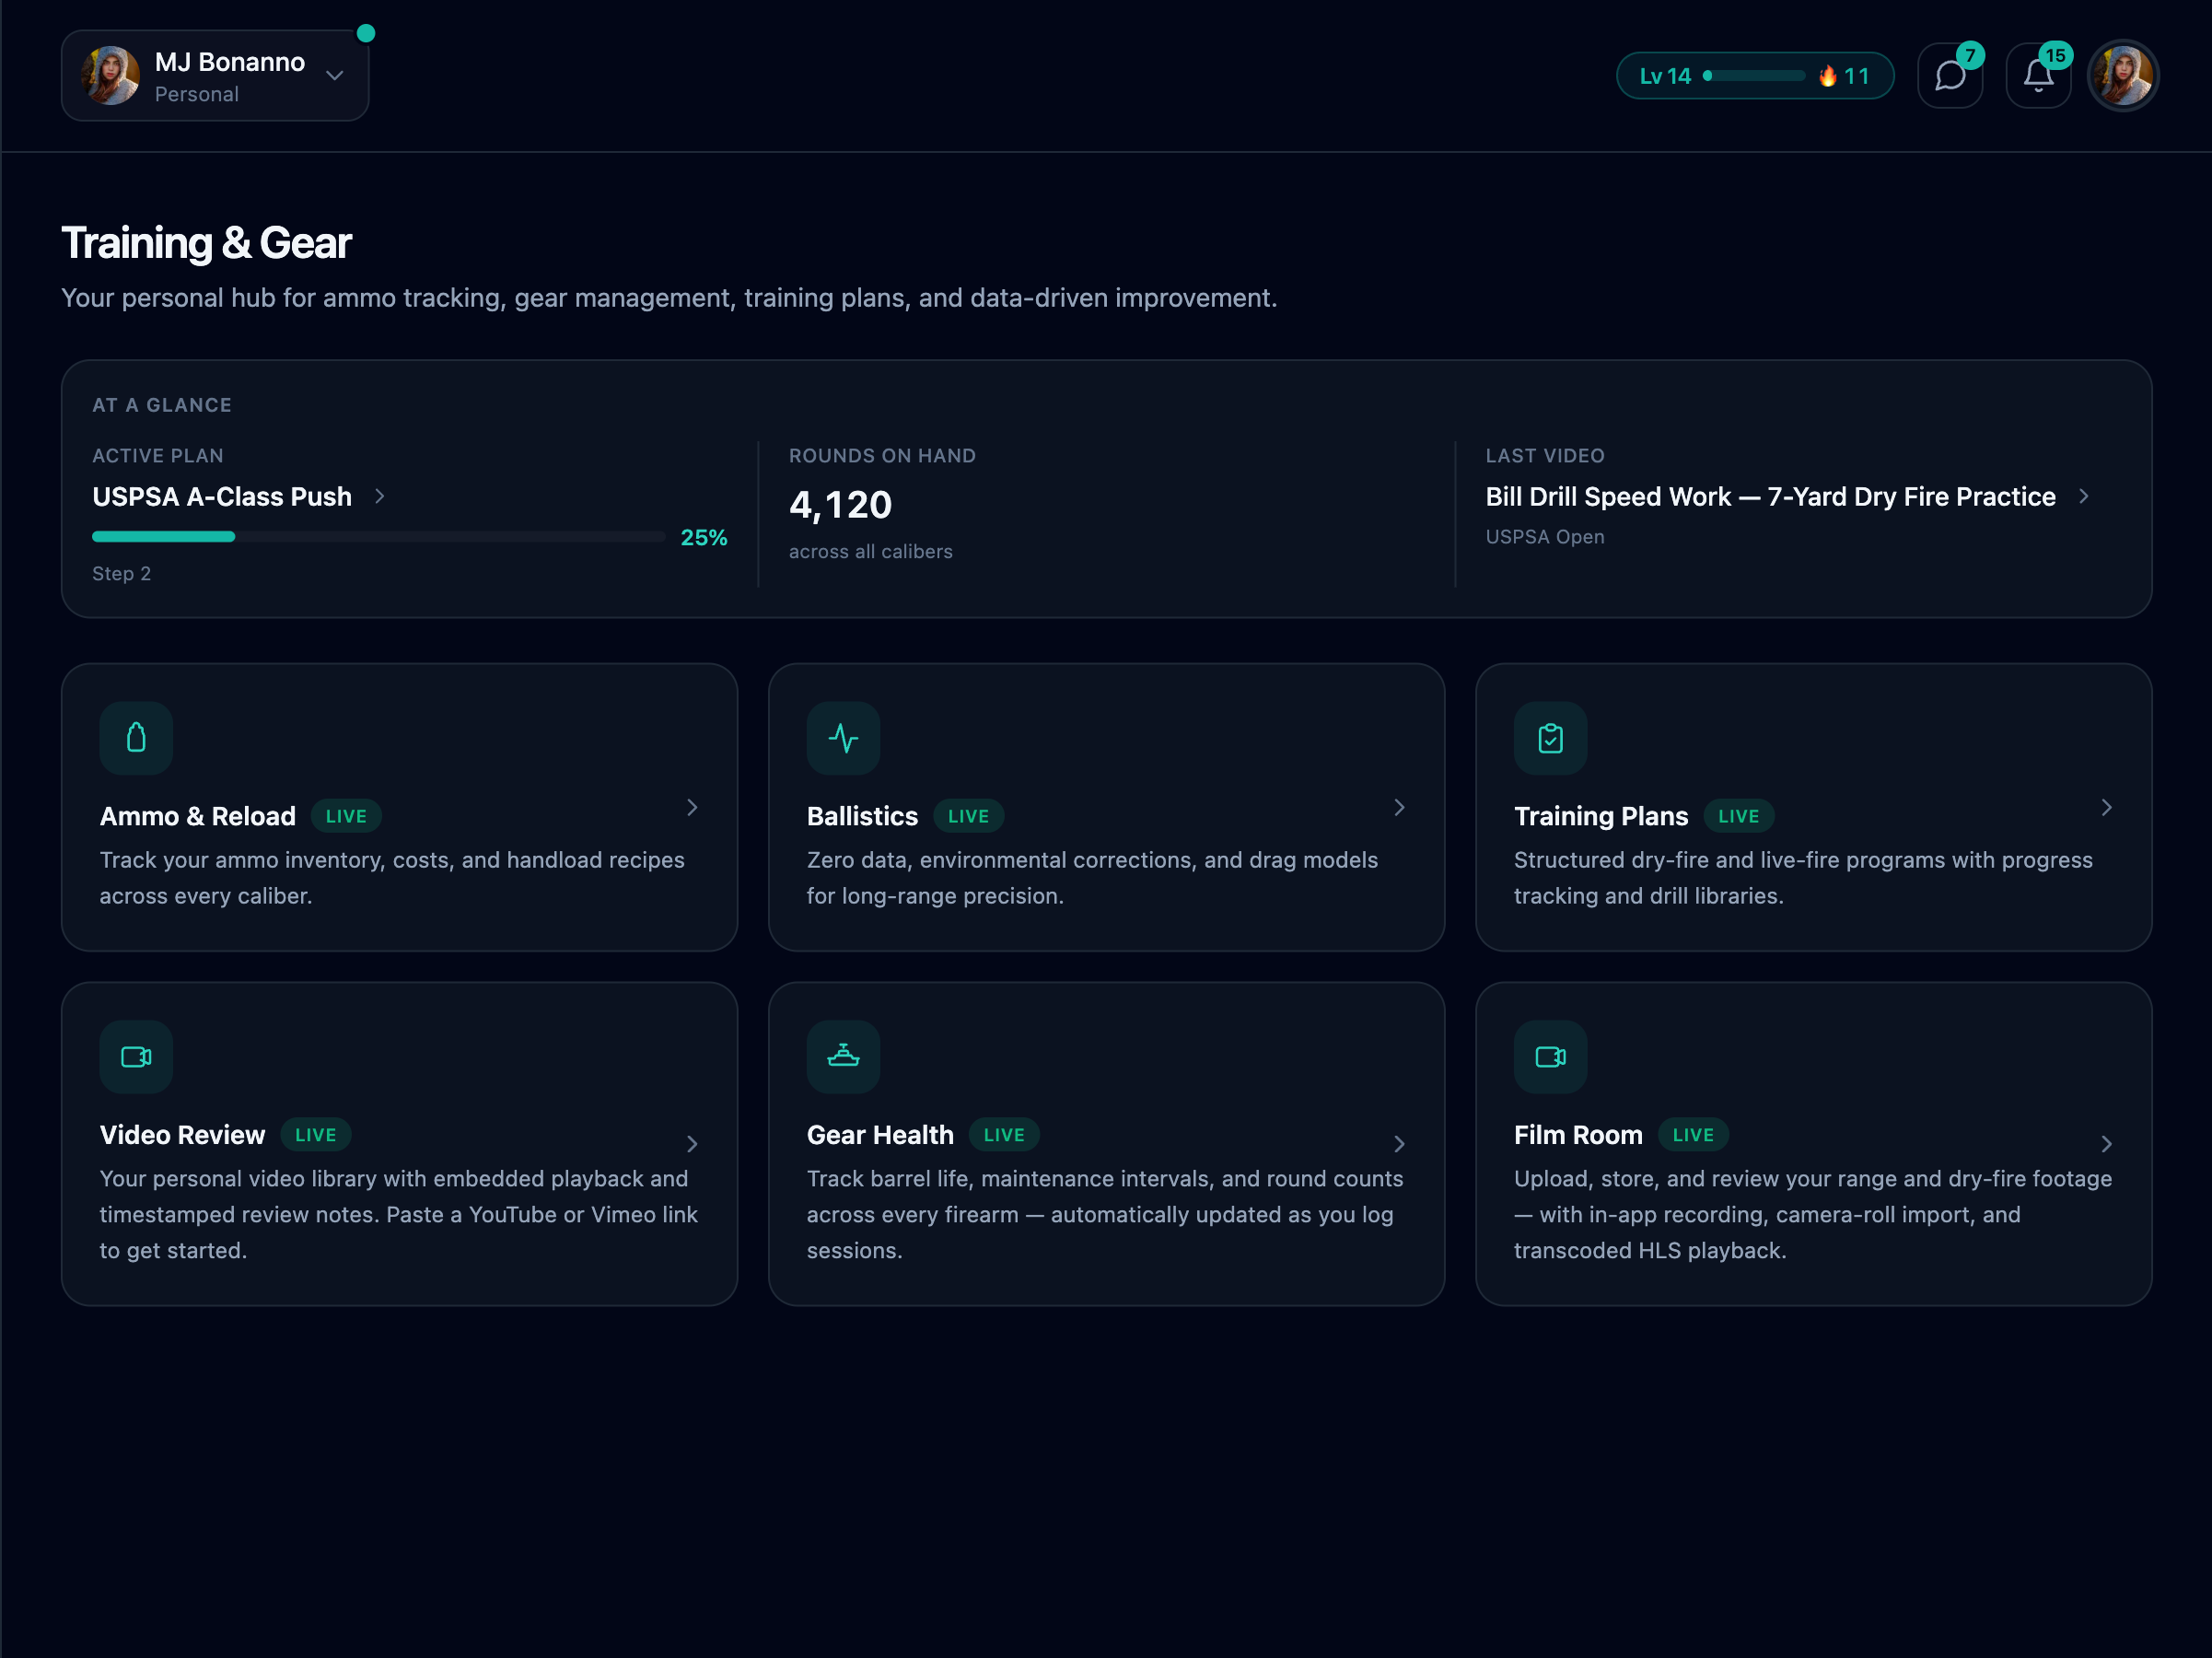This screenshot has width=2212, height=1658.
Task: Click the Film Room camera icon
Action: 1550,1057
